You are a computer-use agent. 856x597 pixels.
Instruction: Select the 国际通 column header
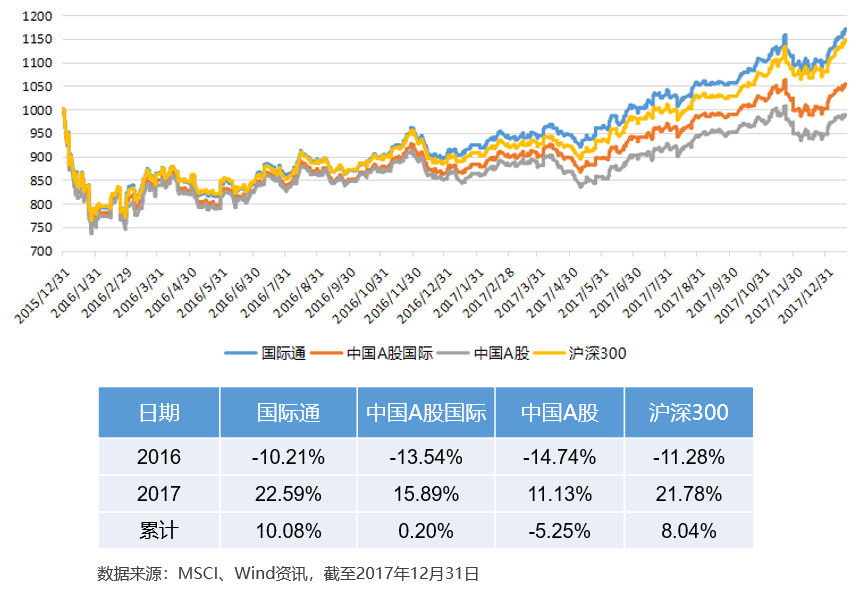pos(288,413)
